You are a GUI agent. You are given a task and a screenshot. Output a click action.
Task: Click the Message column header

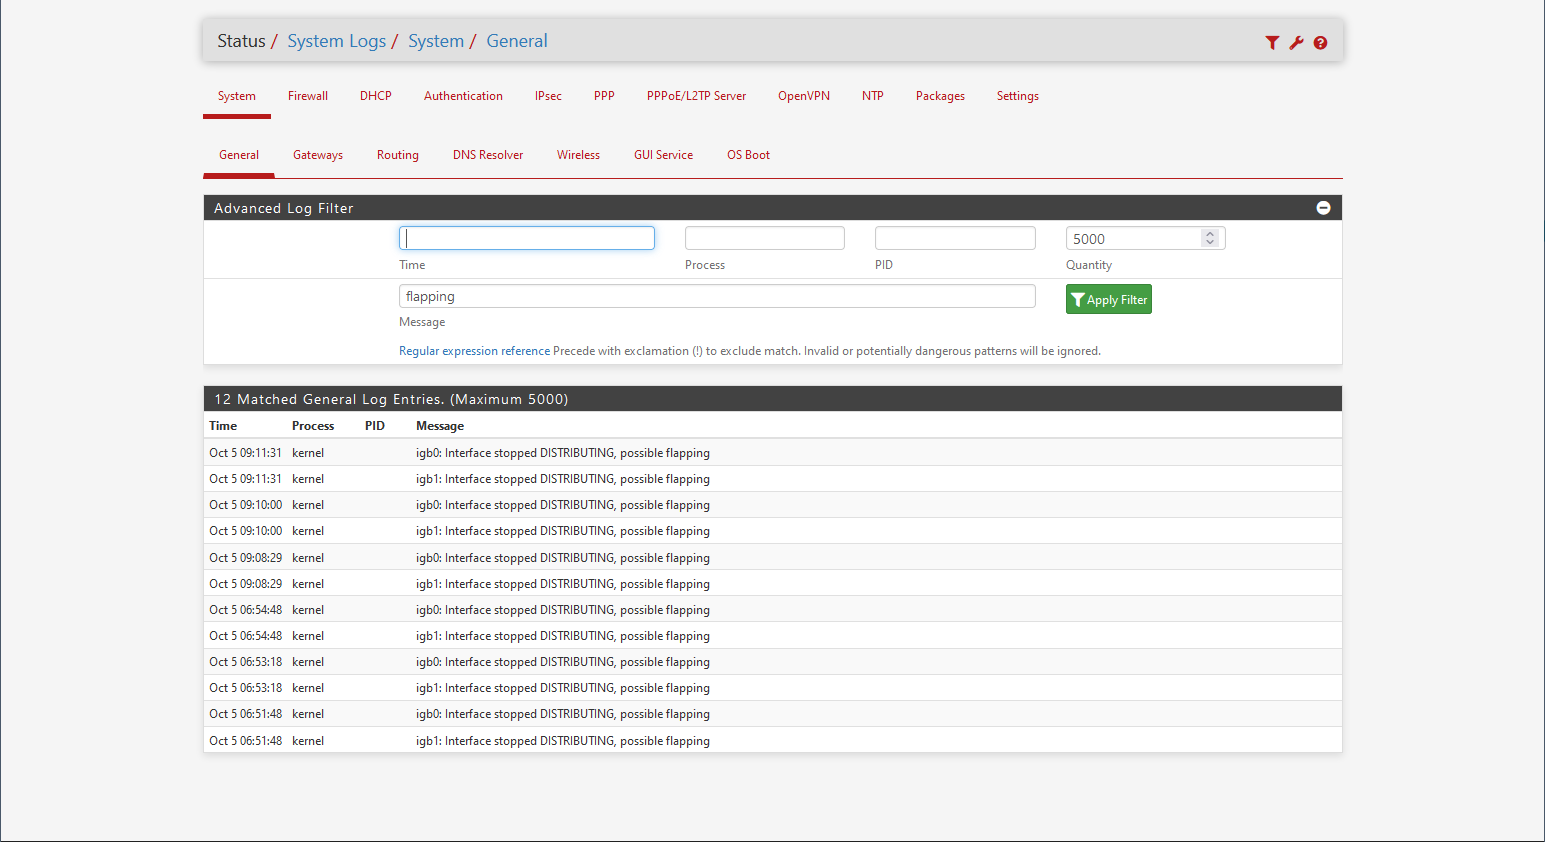[x=440, y=426]
